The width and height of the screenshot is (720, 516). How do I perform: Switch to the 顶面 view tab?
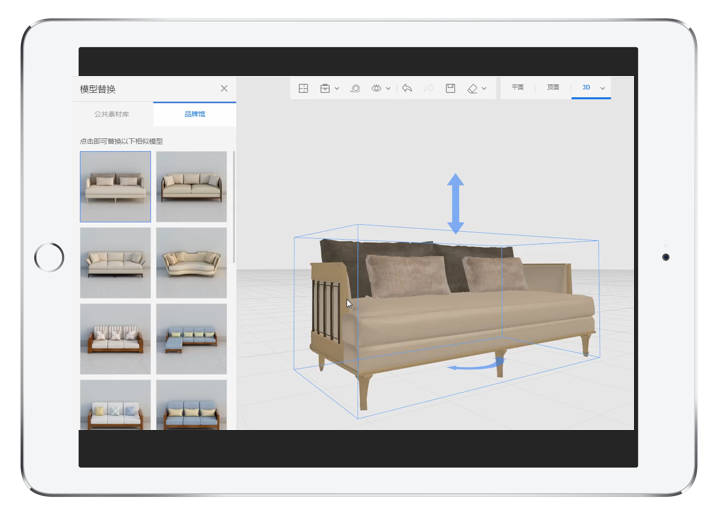(553, 88)
